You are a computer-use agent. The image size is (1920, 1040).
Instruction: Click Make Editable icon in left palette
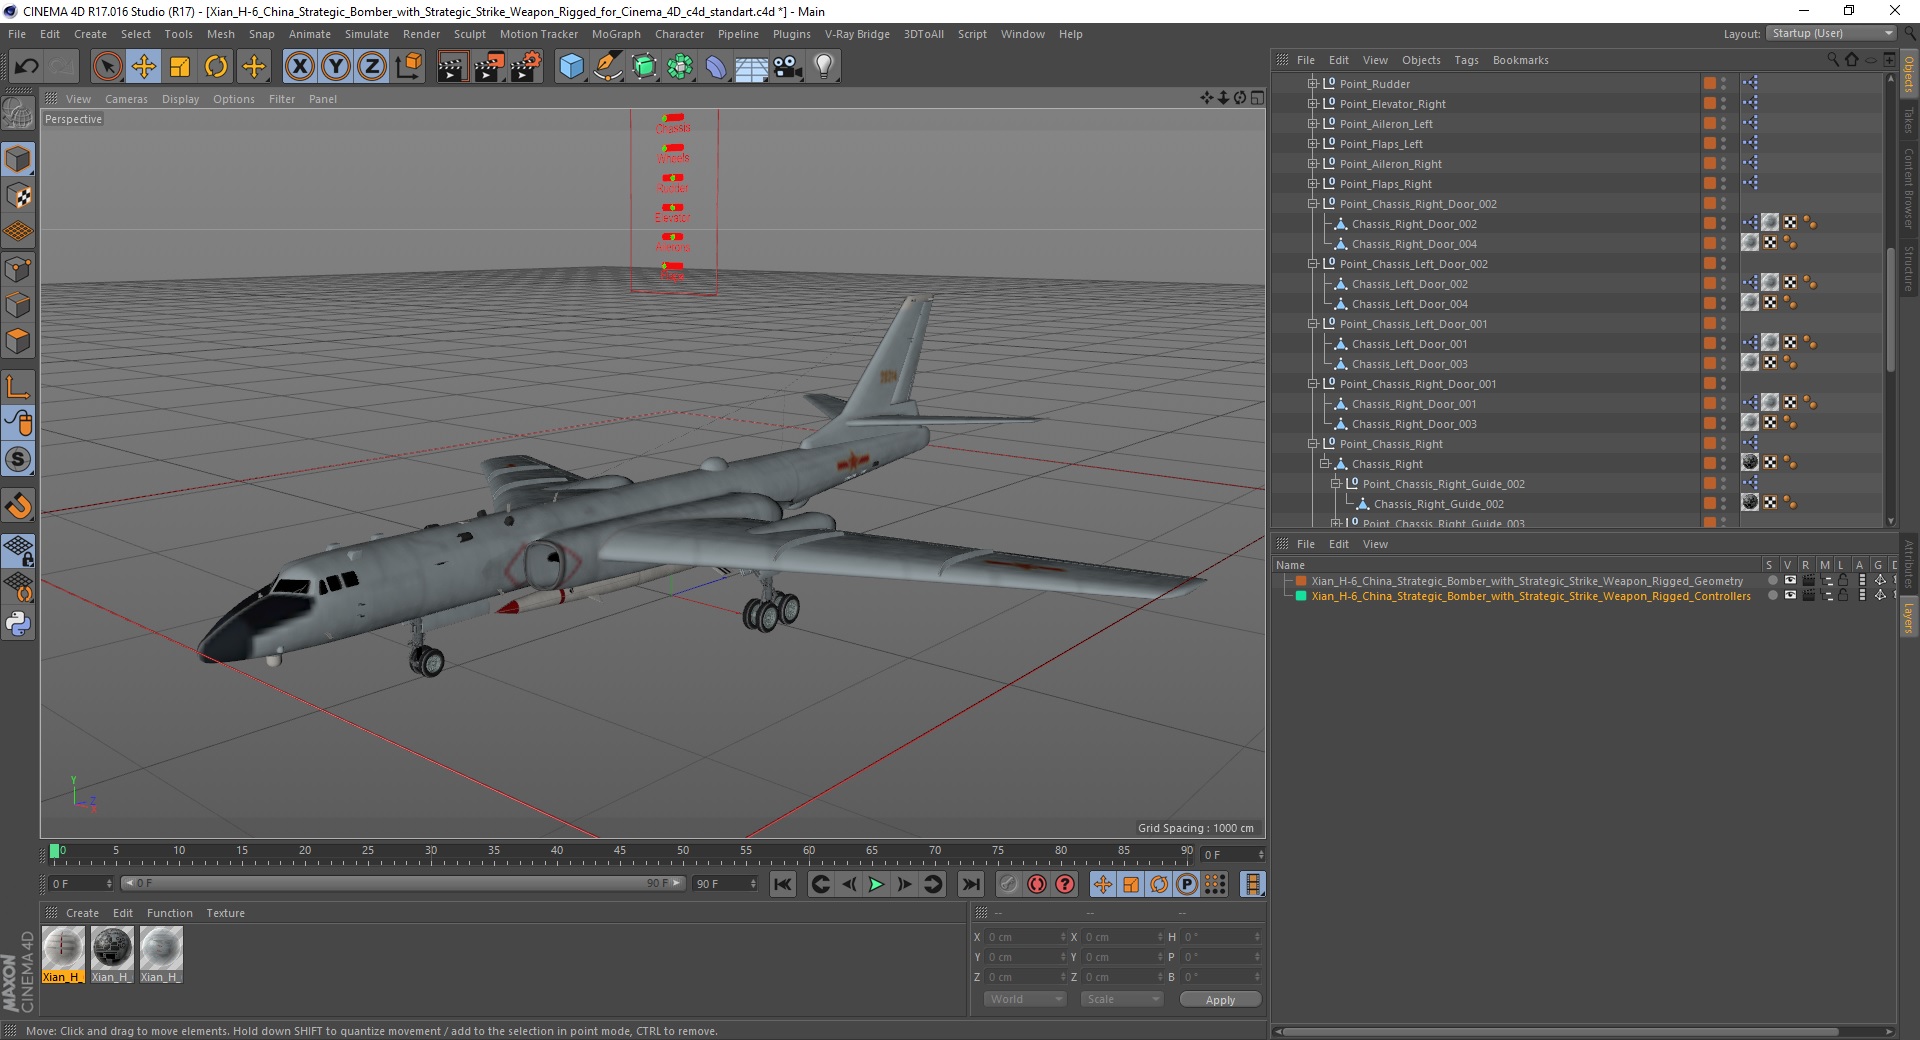[18, 114]
